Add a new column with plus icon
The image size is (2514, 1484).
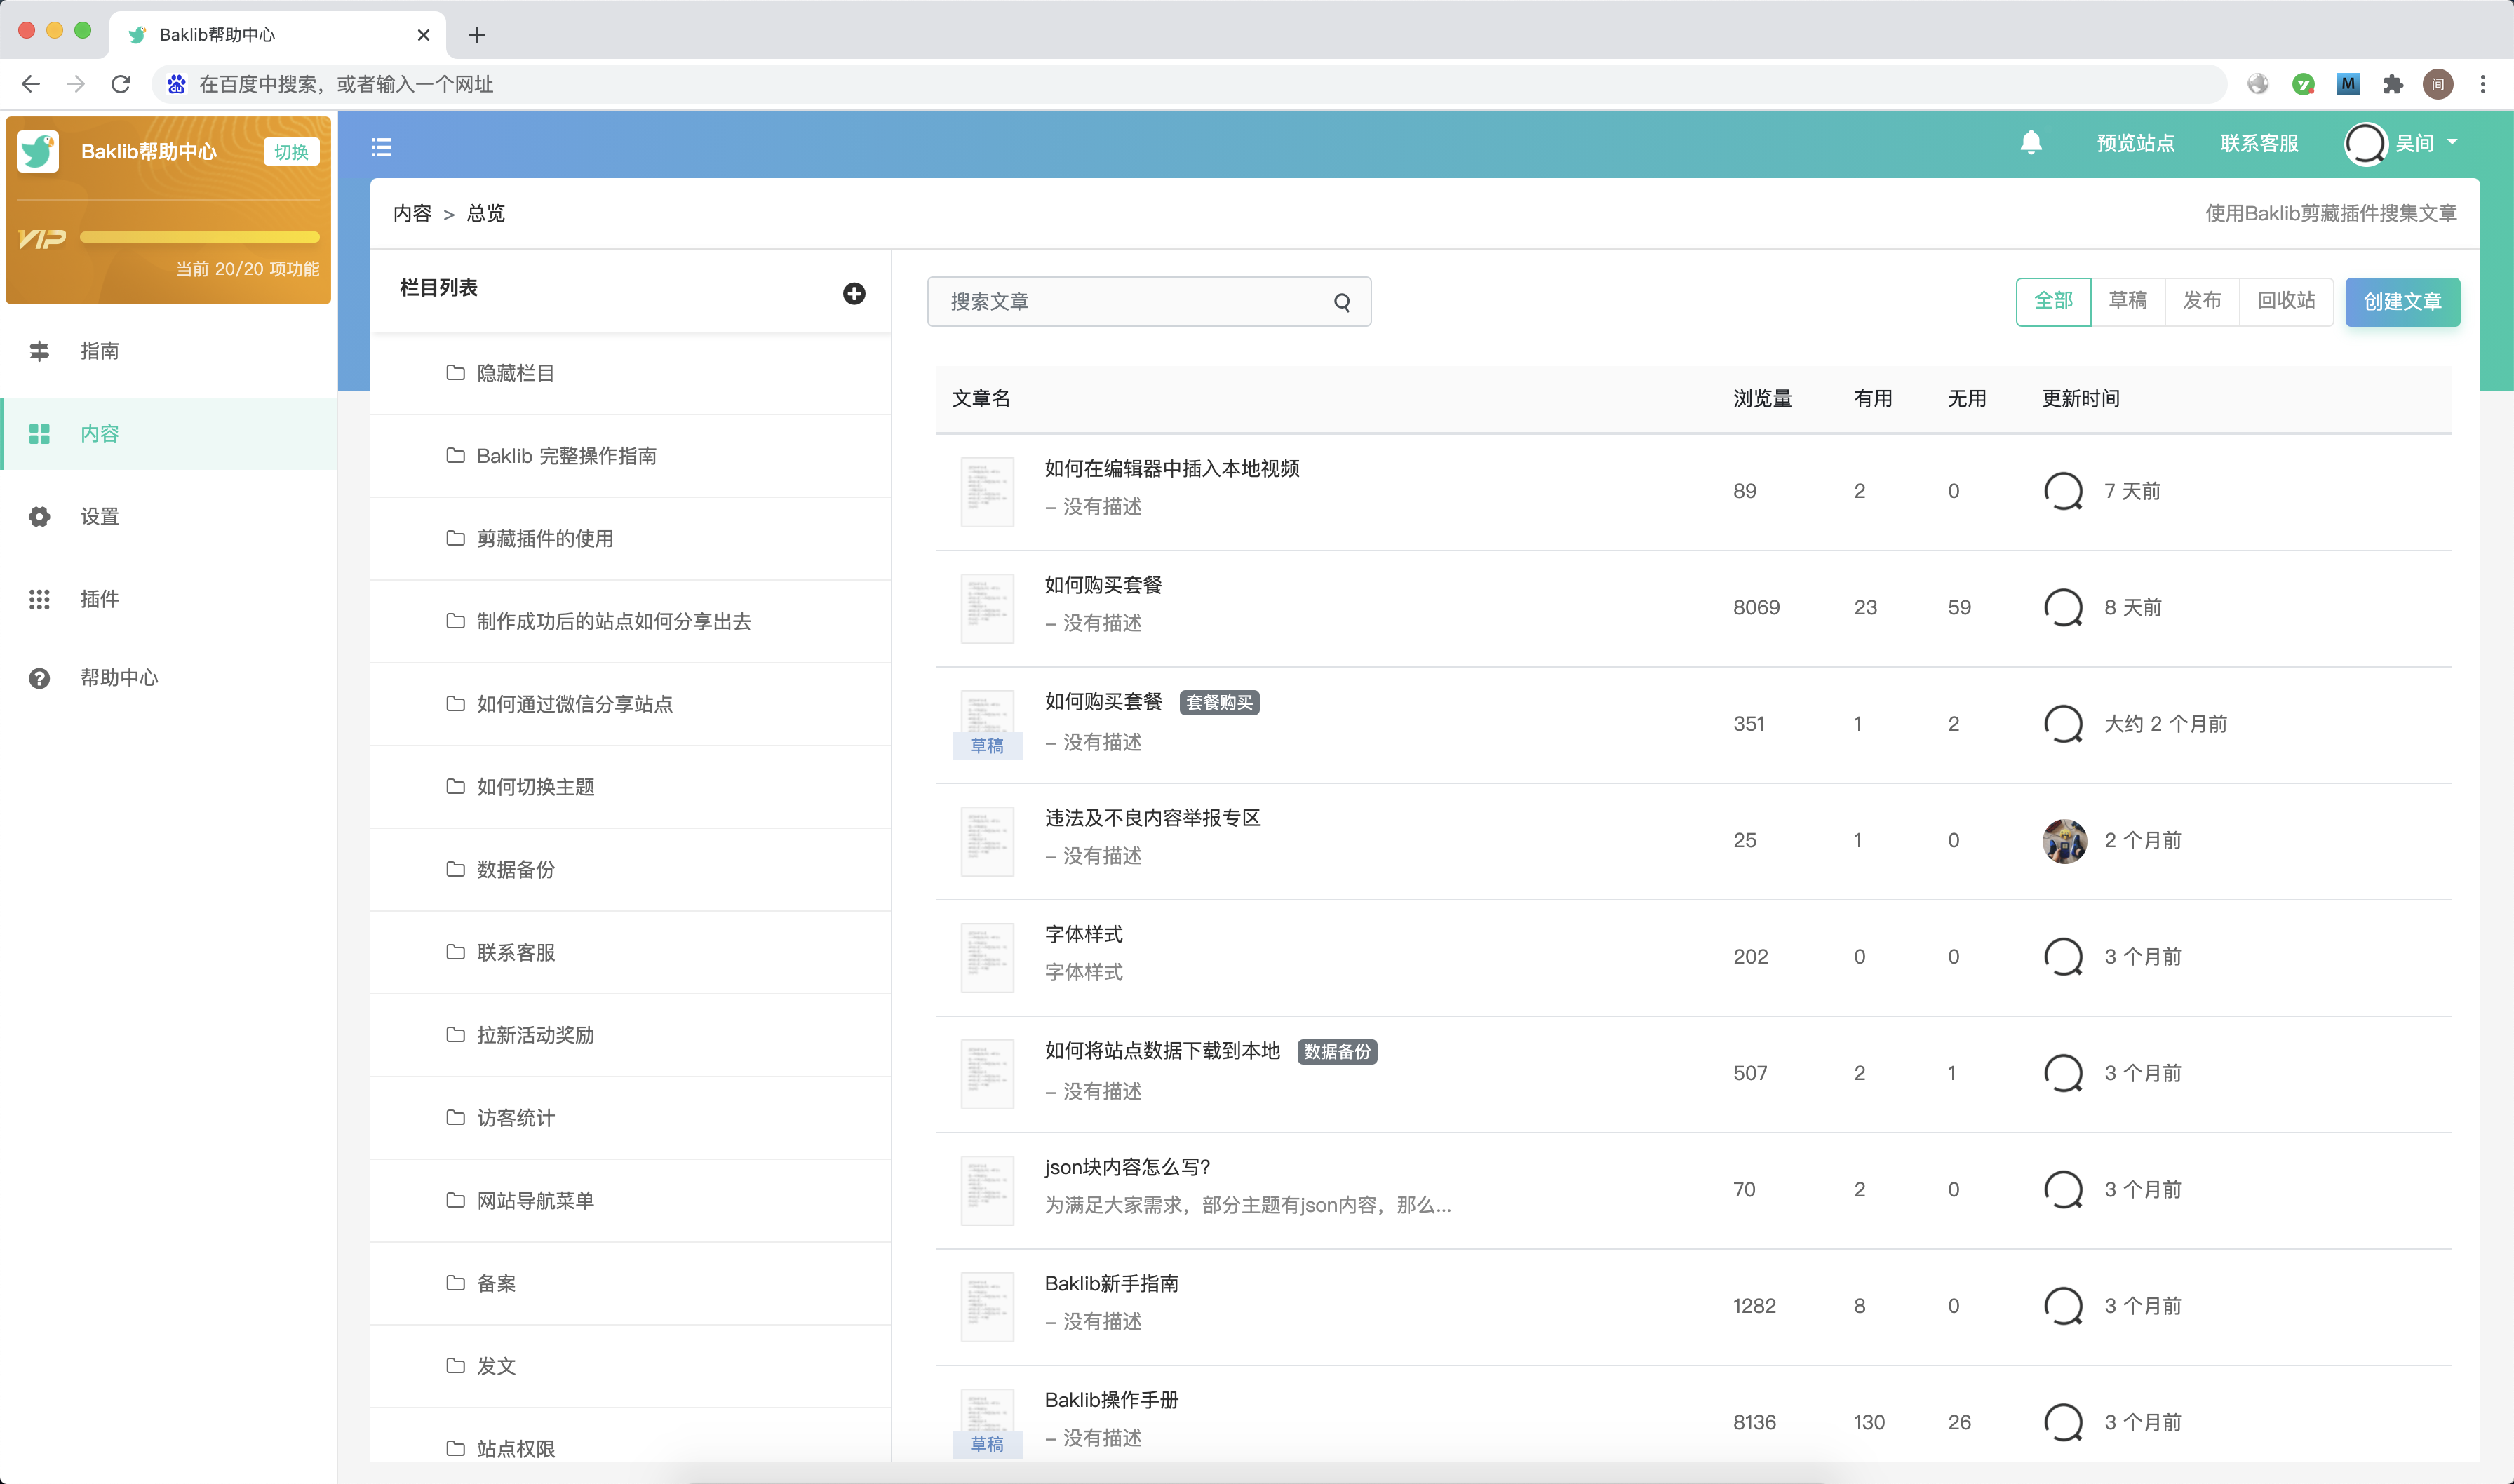853,293
